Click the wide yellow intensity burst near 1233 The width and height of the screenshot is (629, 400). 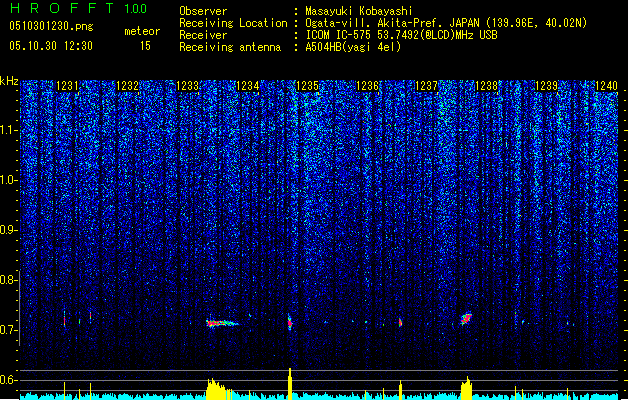pos(220,389)
